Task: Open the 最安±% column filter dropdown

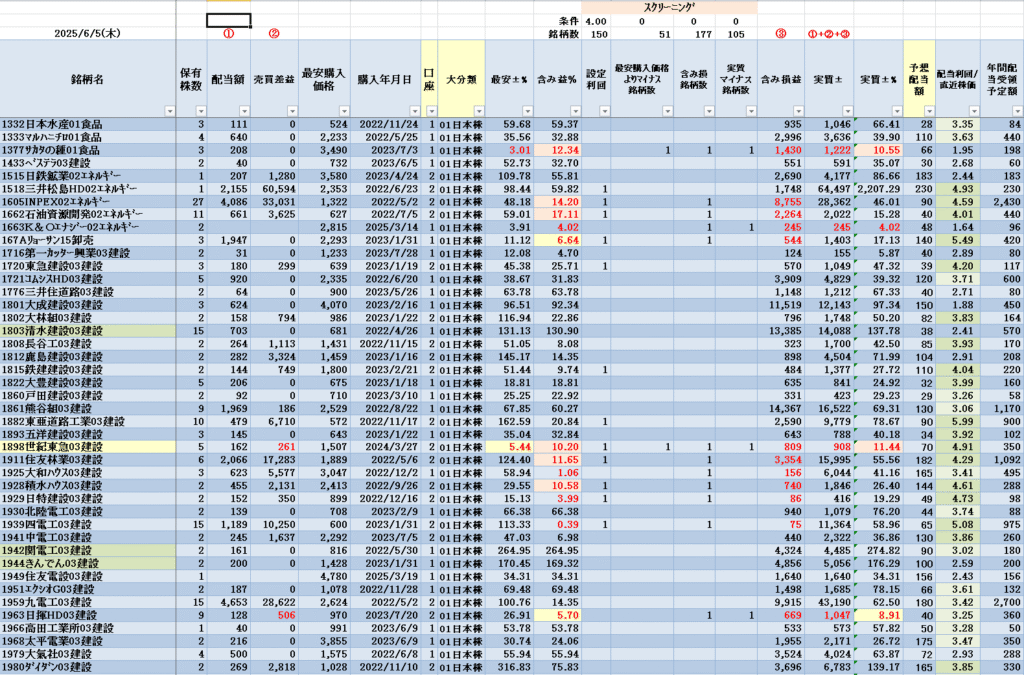Action: point(528,111)
